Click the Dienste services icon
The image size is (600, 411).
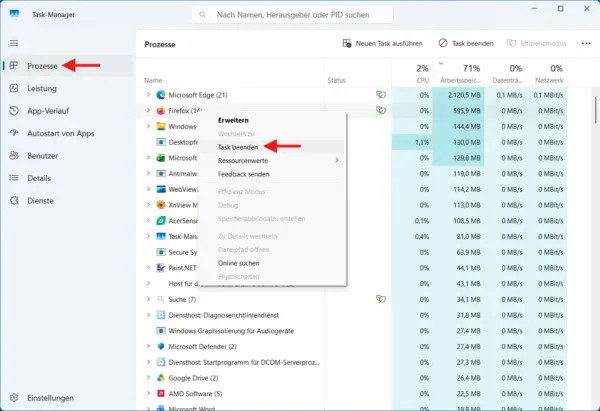14,201
